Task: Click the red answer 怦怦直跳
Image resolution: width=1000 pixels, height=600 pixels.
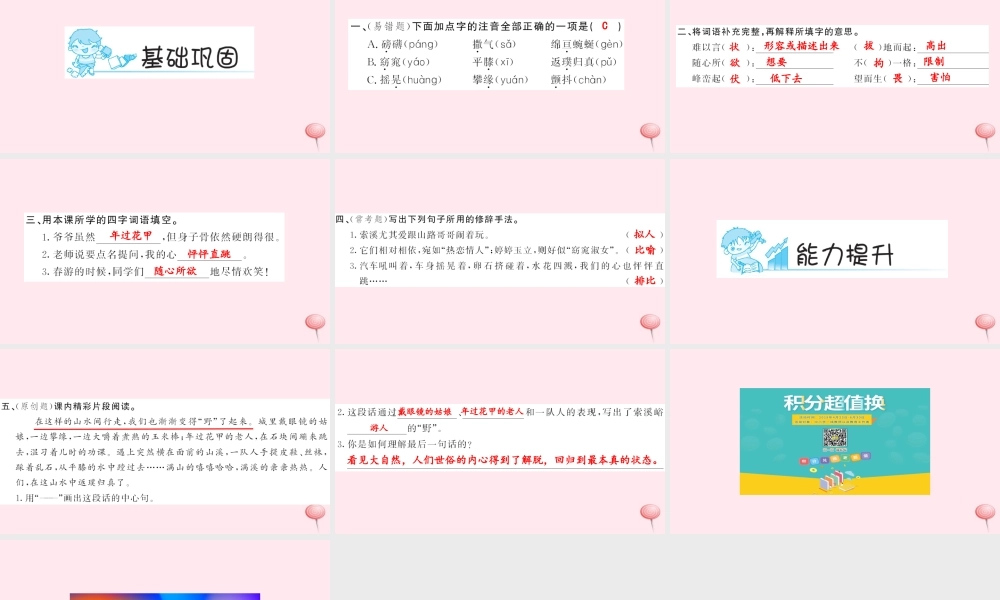Action: (x=209, y=254)
